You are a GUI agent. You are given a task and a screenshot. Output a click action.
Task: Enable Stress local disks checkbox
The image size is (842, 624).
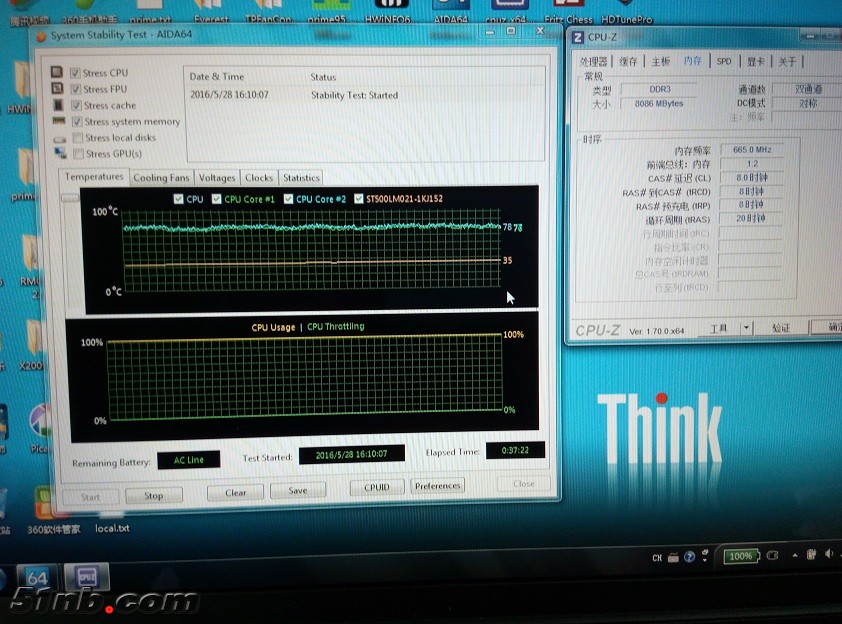77,138
